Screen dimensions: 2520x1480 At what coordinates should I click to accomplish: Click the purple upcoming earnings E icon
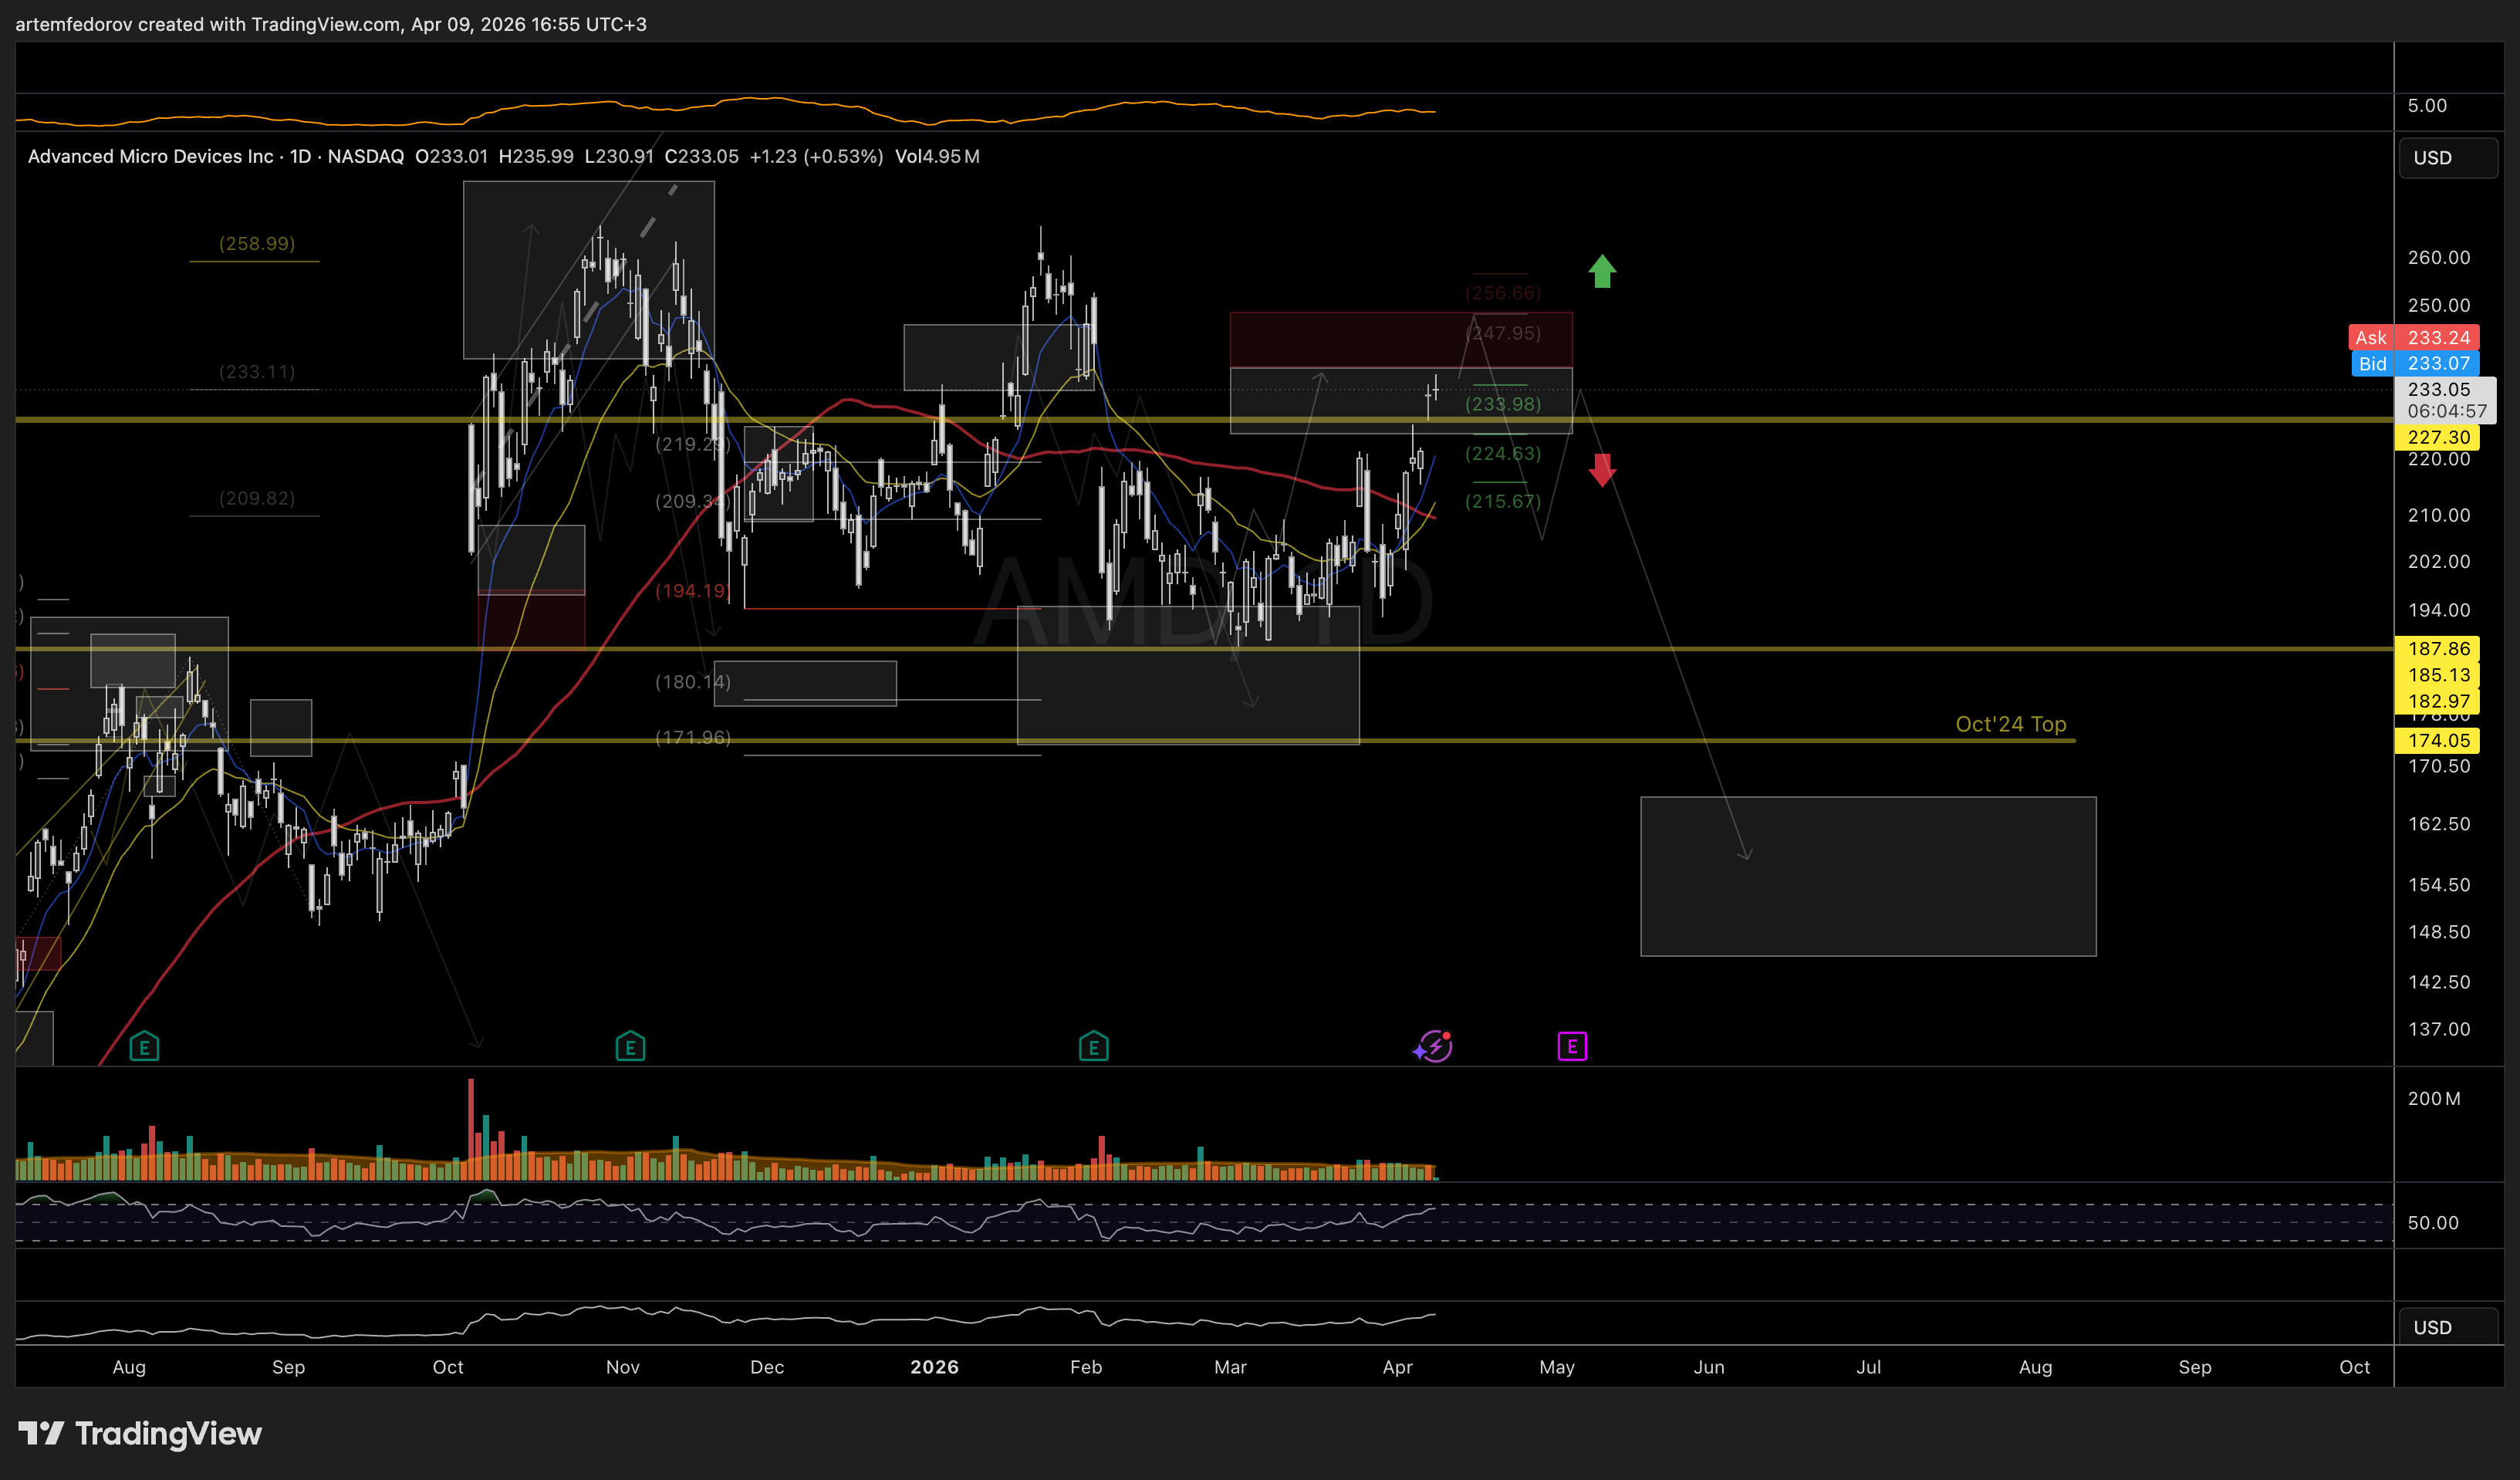click(x=1572, y=1047)
